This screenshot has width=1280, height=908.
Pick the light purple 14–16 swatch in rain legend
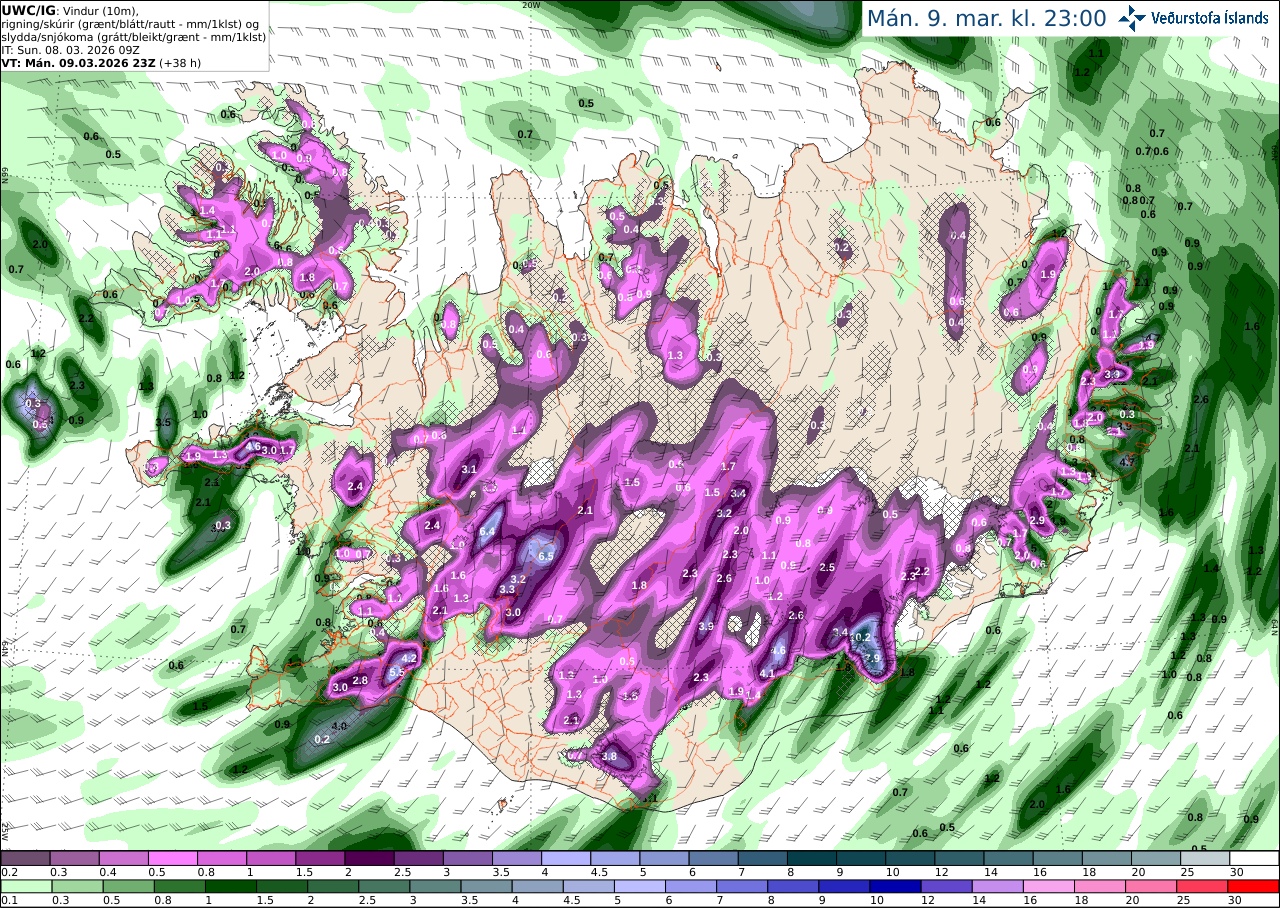pos(1000,886)
